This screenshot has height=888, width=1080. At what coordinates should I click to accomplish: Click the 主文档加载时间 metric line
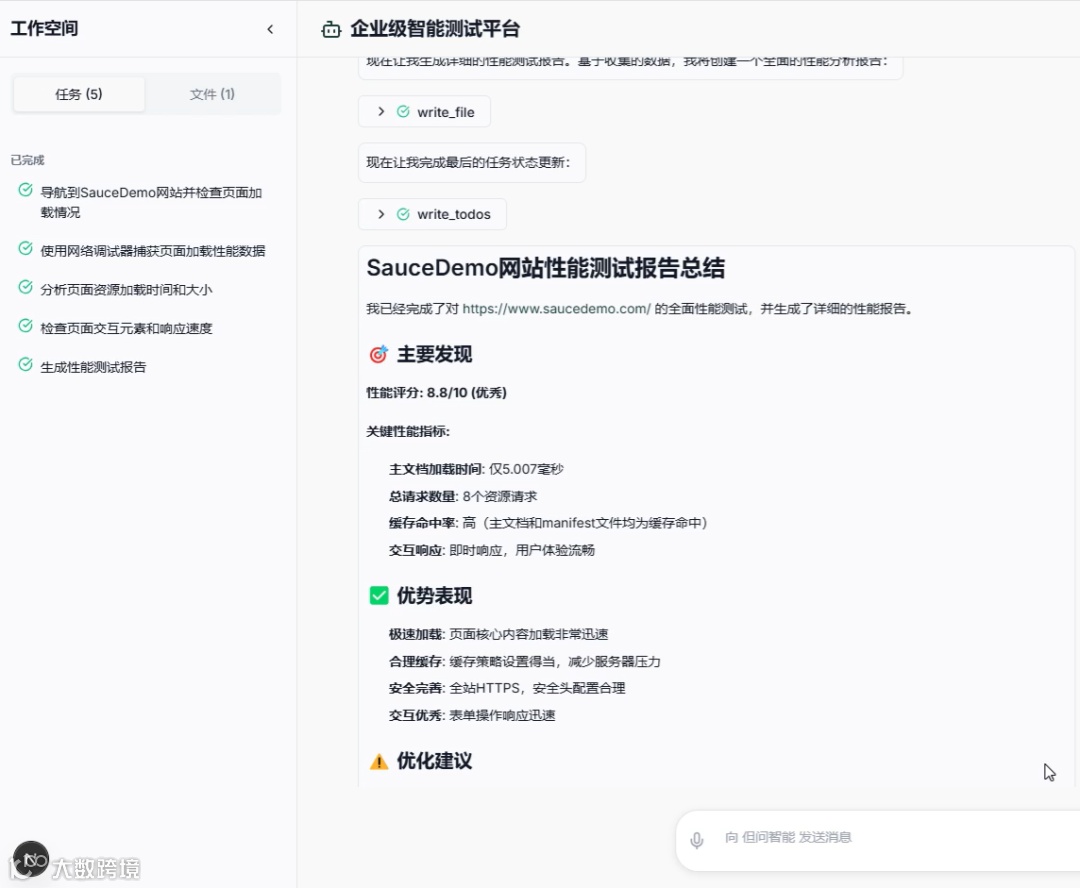[476, 469]
